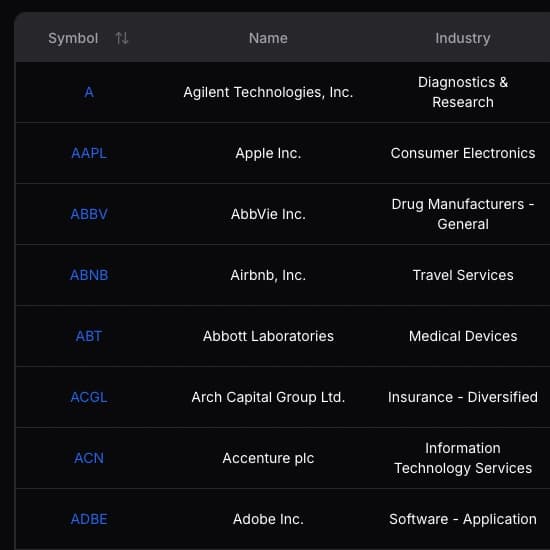
Task: Click the Travel Services industry cell
Action: [x=463, y=275]
